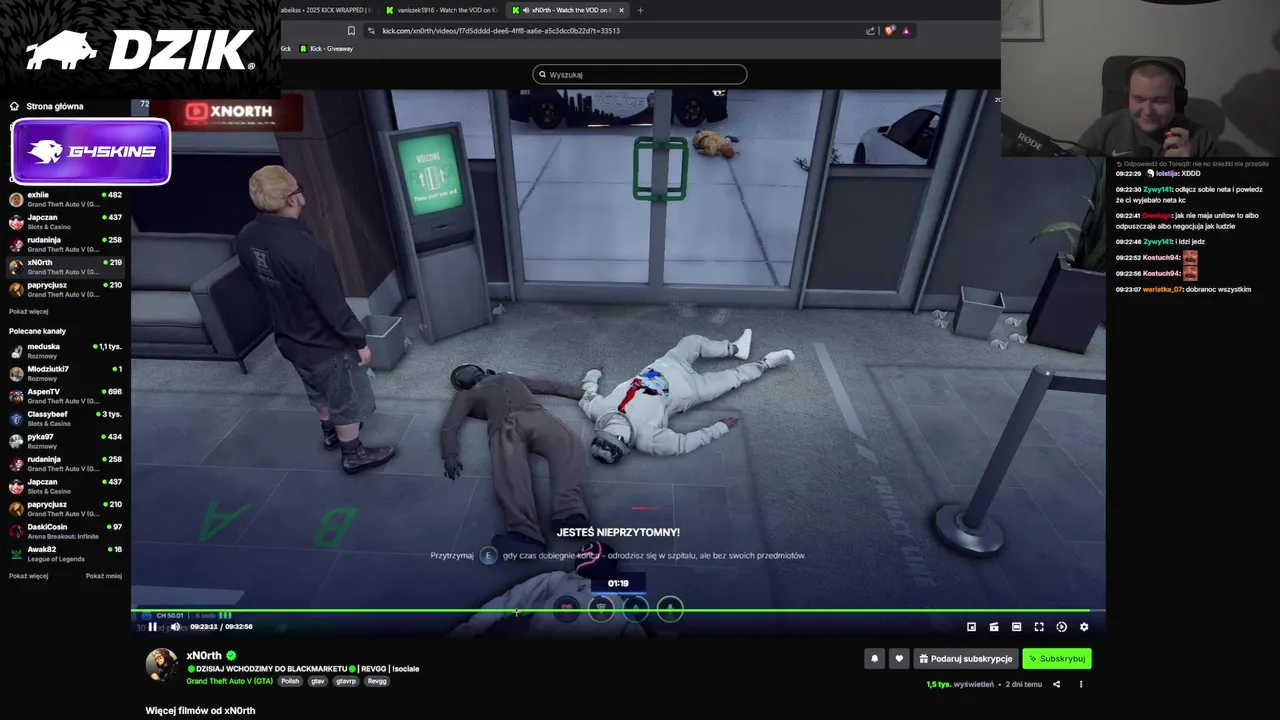Image resolution: width=1280 pixels, height=720 pixels.
Task: Click the G4SKINS banner
Action: click(x=91, y=152)
